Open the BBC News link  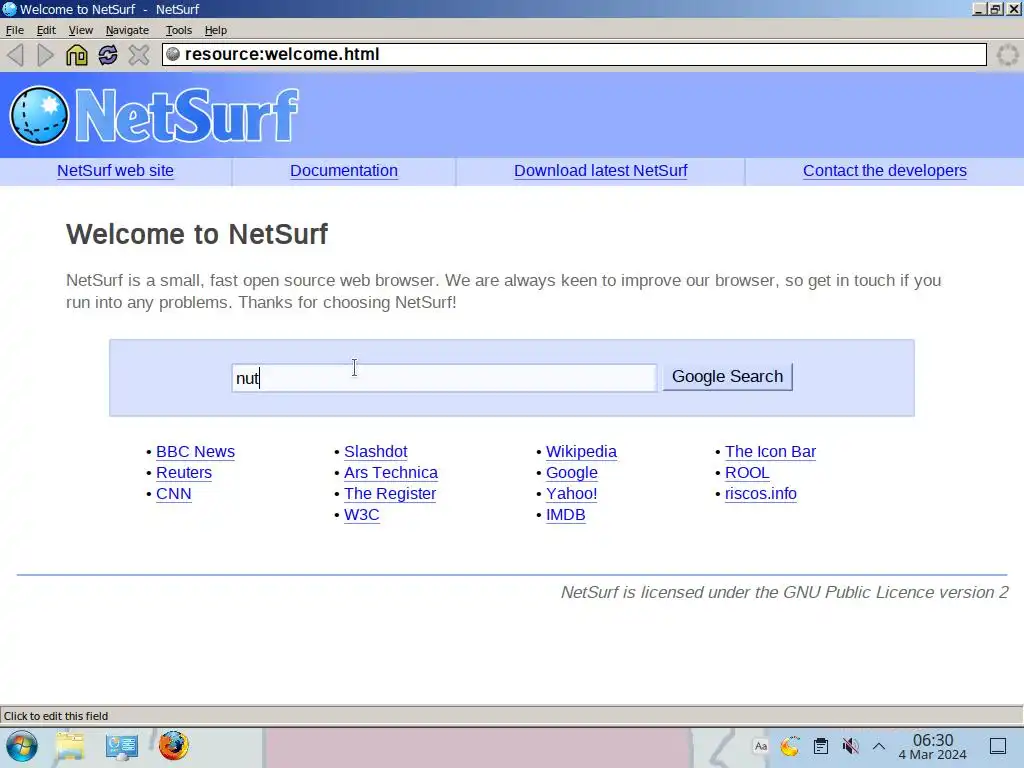(195, 451)
